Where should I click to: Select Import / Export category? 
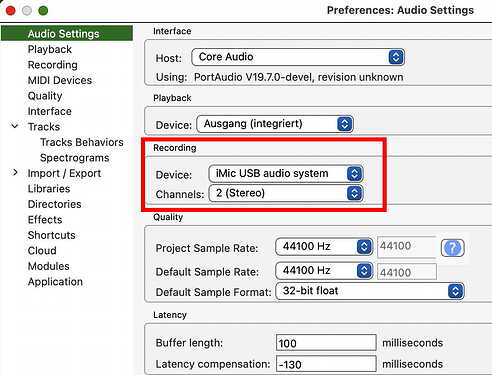64,173
